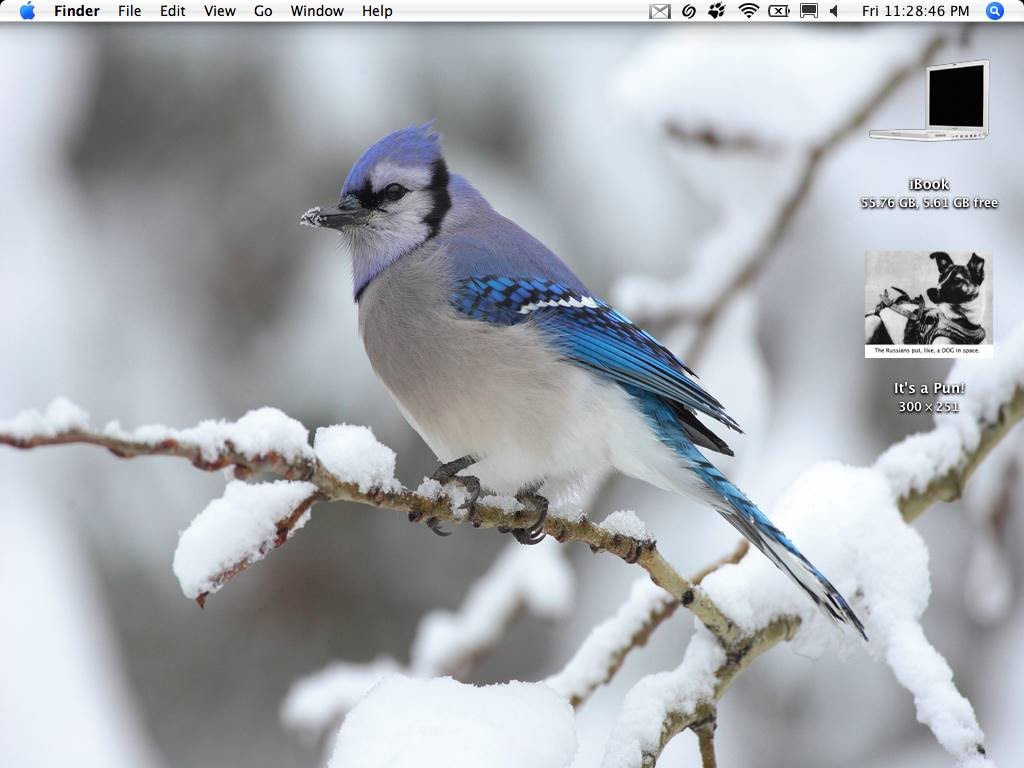Viewport: 1024px width, 768px height.
Task: Open the Edit menu
Action: pos(172,11)
